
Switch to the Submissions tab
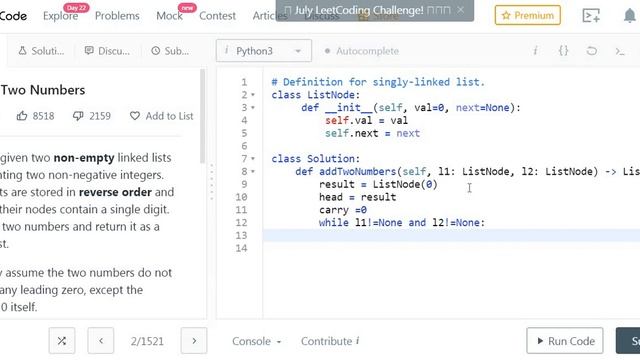click(x=170, y=51)
